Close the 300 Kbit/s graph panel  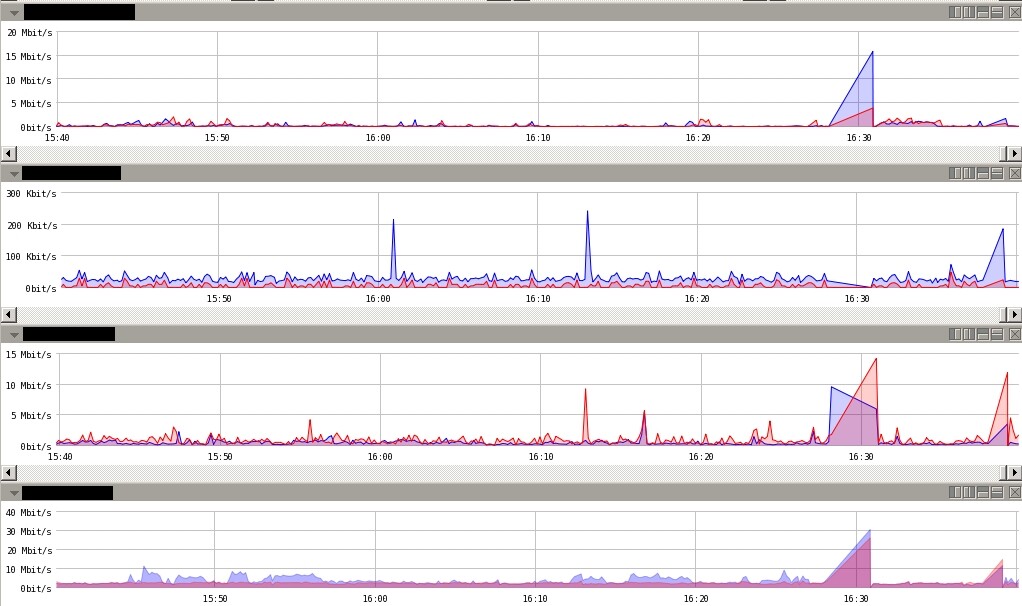(x=1015, y=173)
